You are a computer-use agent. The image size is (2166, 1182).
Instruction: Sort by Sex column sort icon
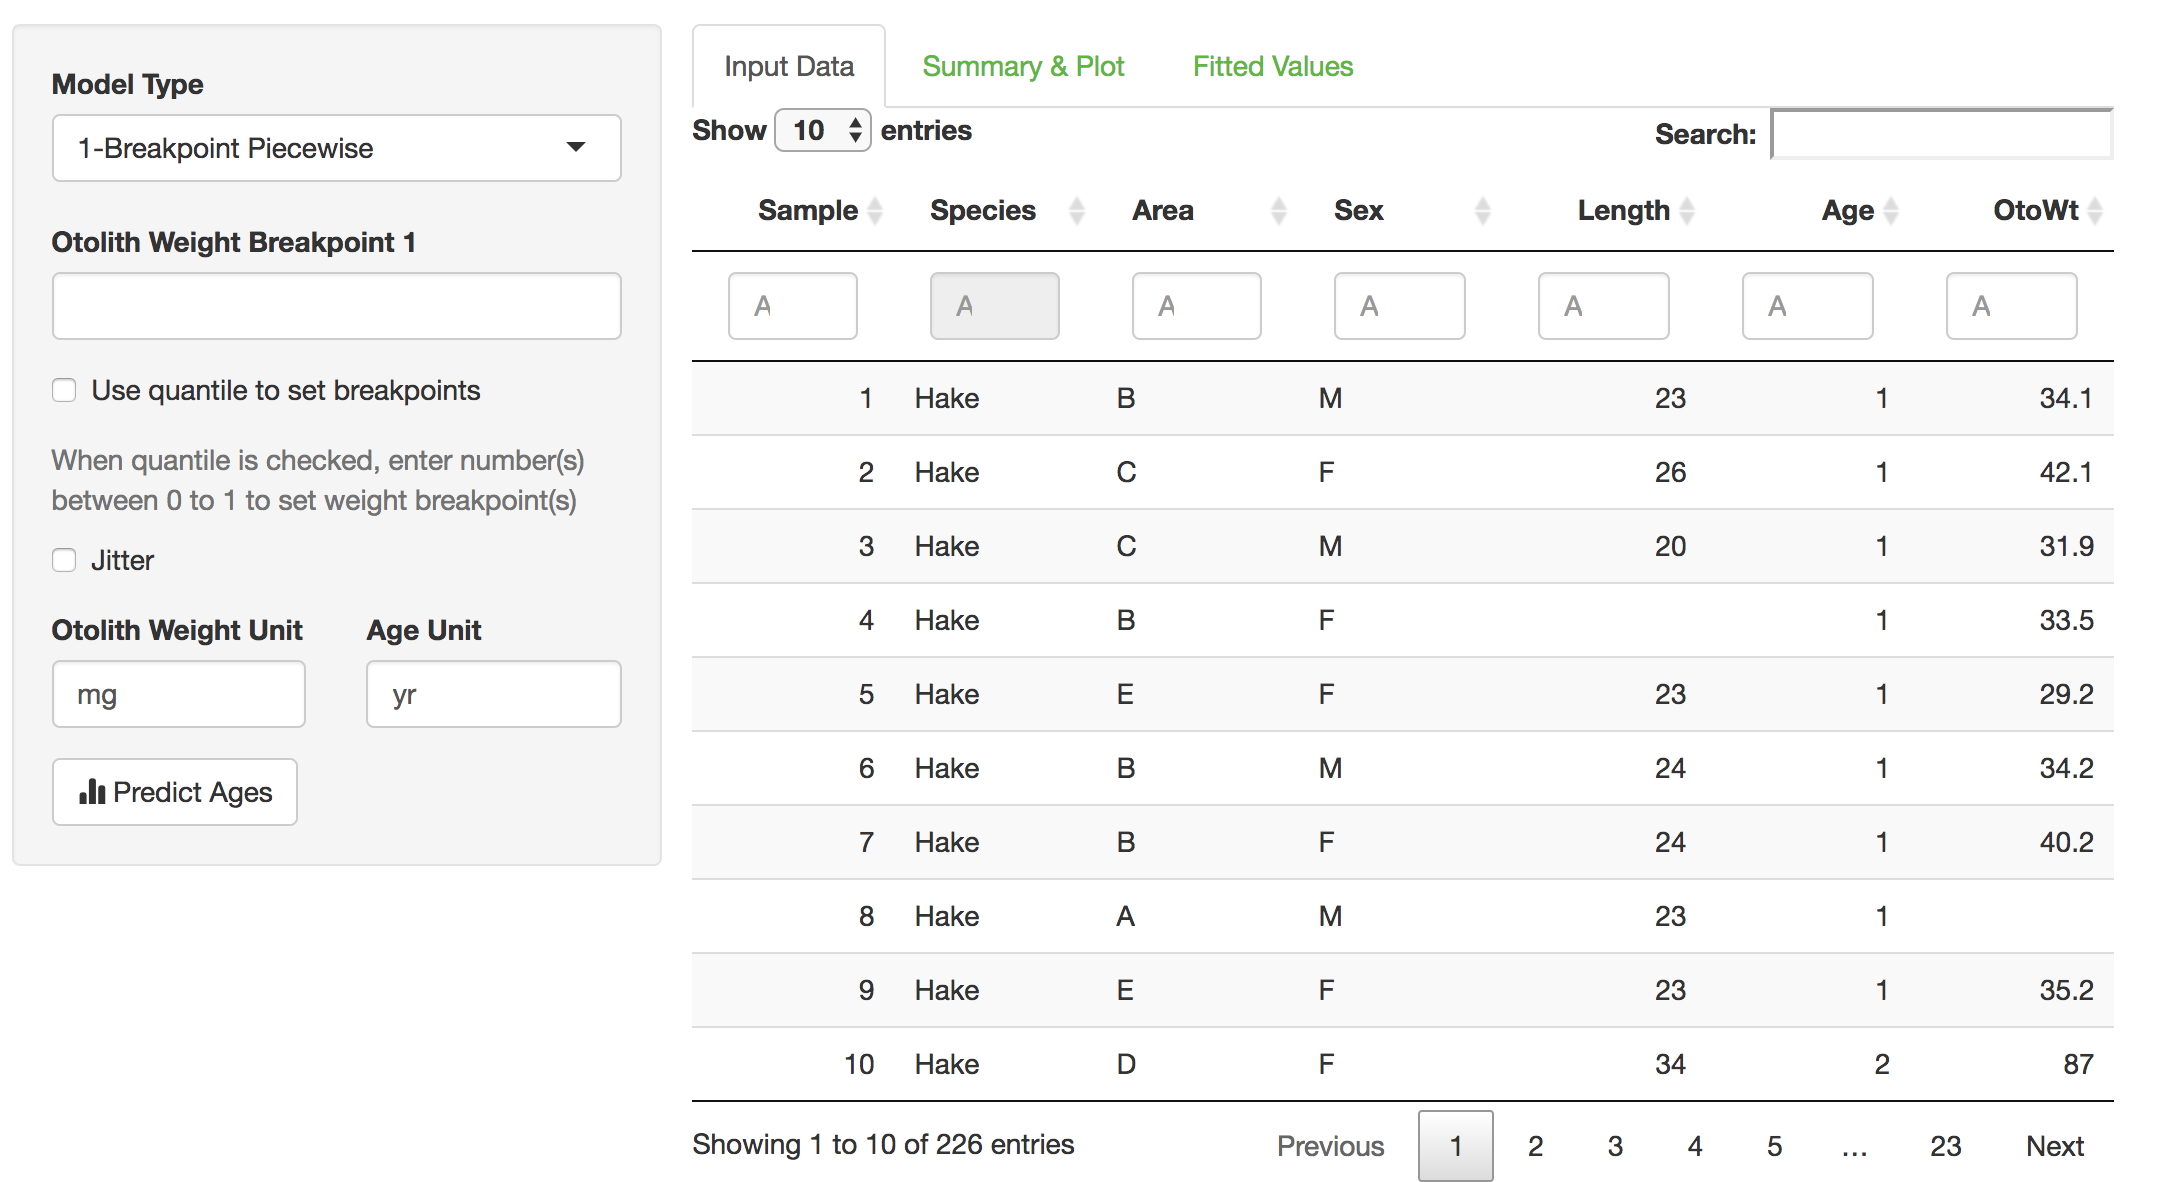click(x=1482, y=211)
